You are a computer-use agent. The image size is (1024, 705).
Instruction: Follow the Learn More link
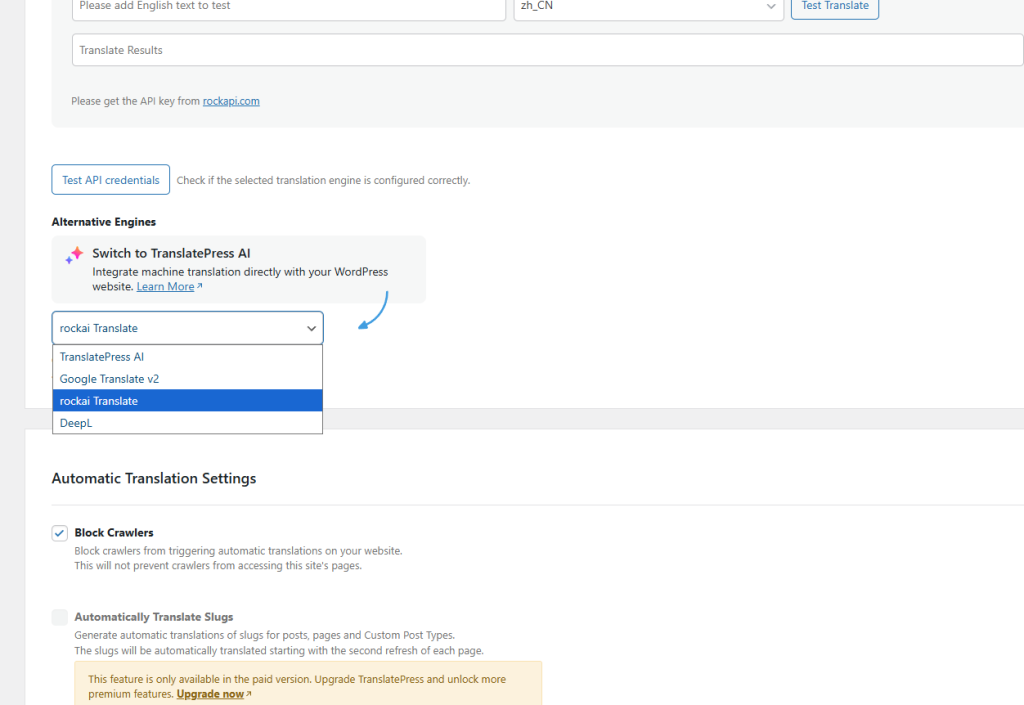pos(165,287)
